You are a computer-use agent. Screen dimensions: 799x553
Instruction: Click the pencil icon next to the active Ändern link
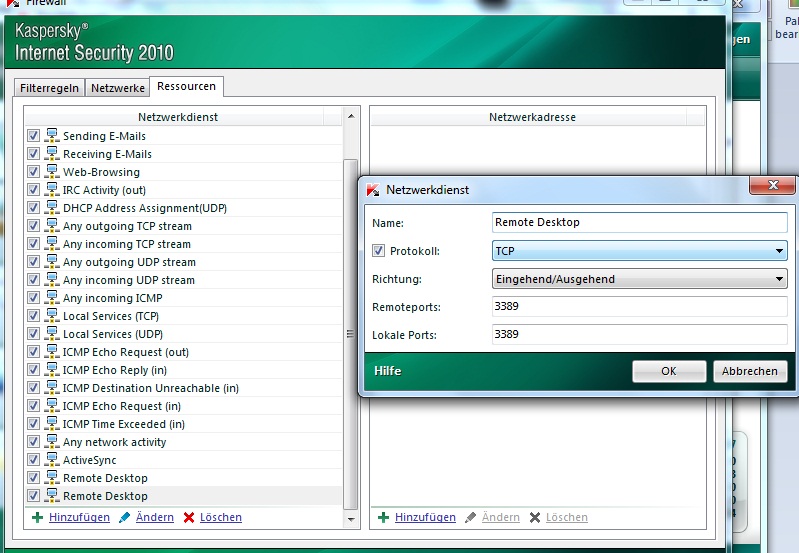tap(124, 518)
